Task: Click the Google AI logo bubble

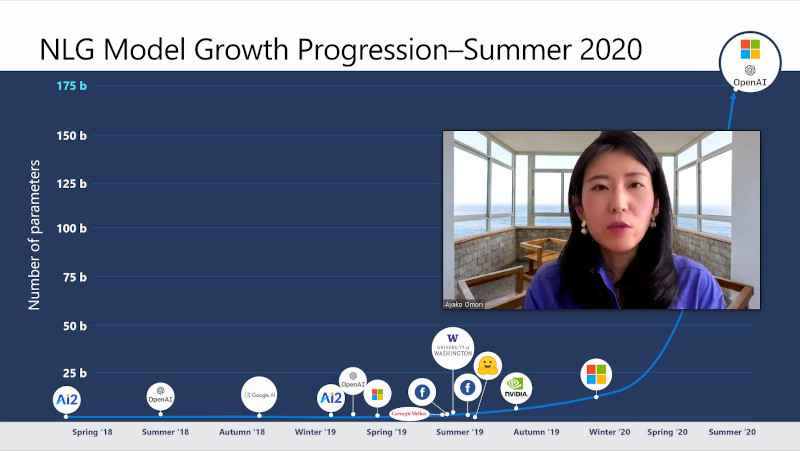Action: 259,394
